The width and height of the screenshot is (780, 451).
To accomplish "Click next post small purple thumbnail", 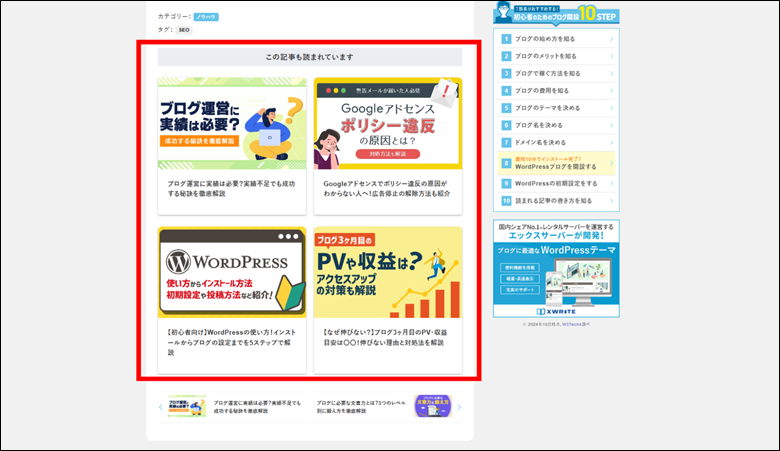I will pos(432,406).
